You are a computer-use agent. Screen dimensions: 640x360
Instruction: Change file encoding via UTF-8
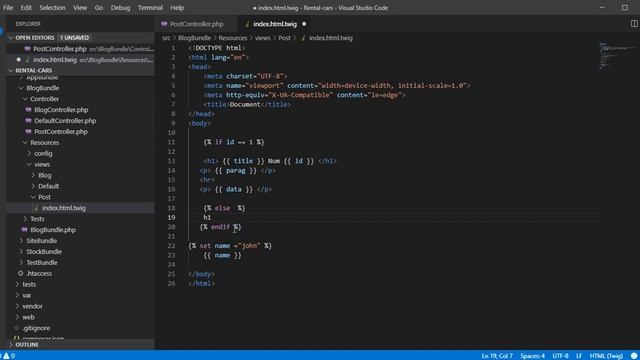(x=560, y=356)
